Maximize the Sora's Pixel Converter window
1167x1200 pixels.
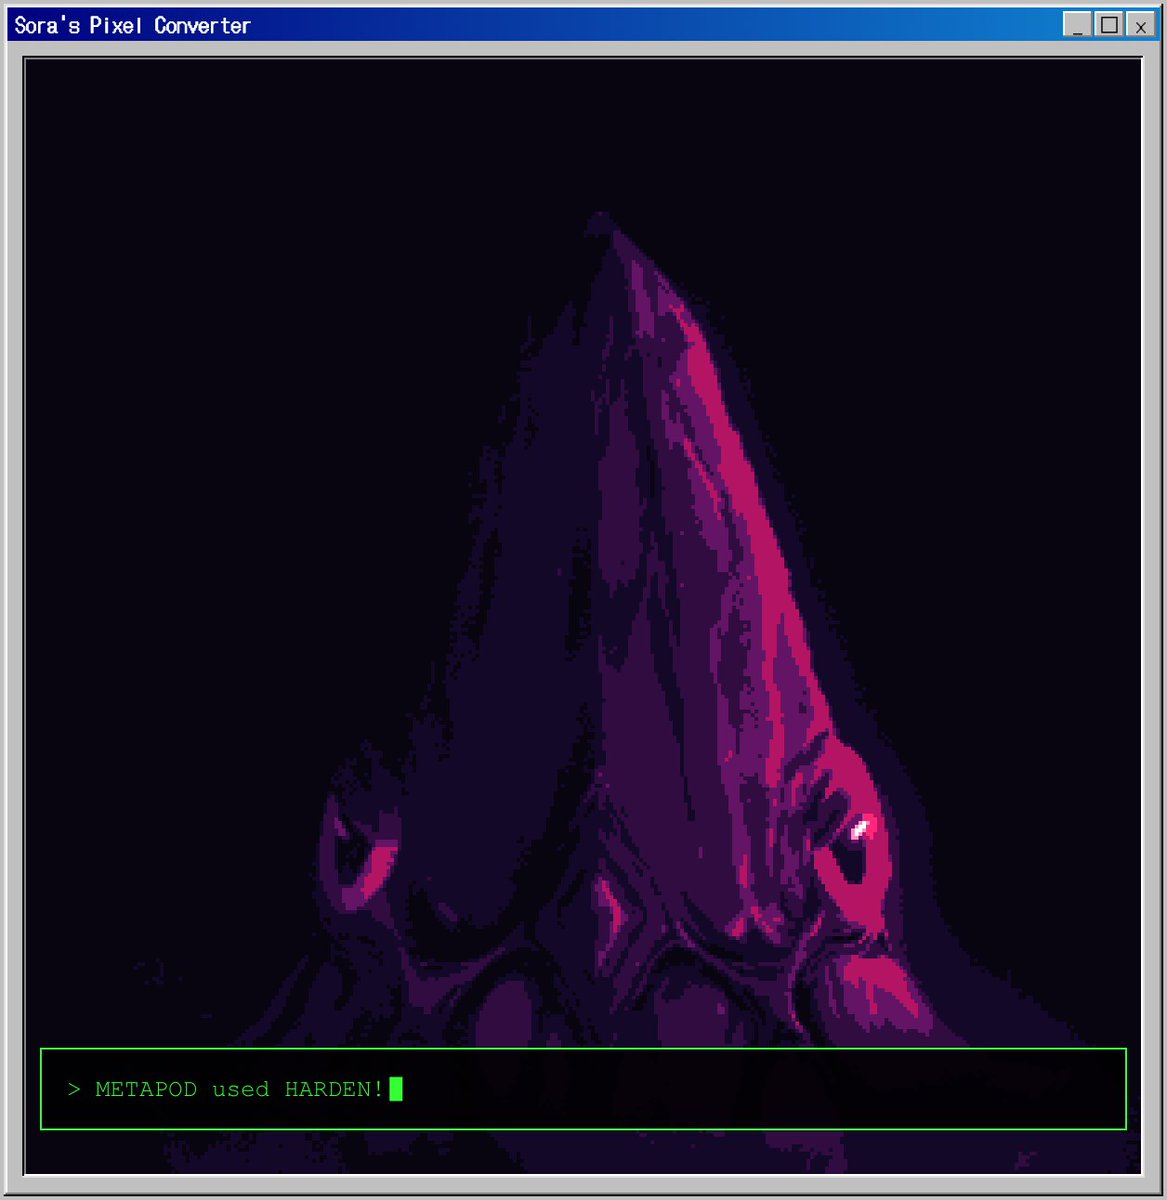(x=1109, y=25)
